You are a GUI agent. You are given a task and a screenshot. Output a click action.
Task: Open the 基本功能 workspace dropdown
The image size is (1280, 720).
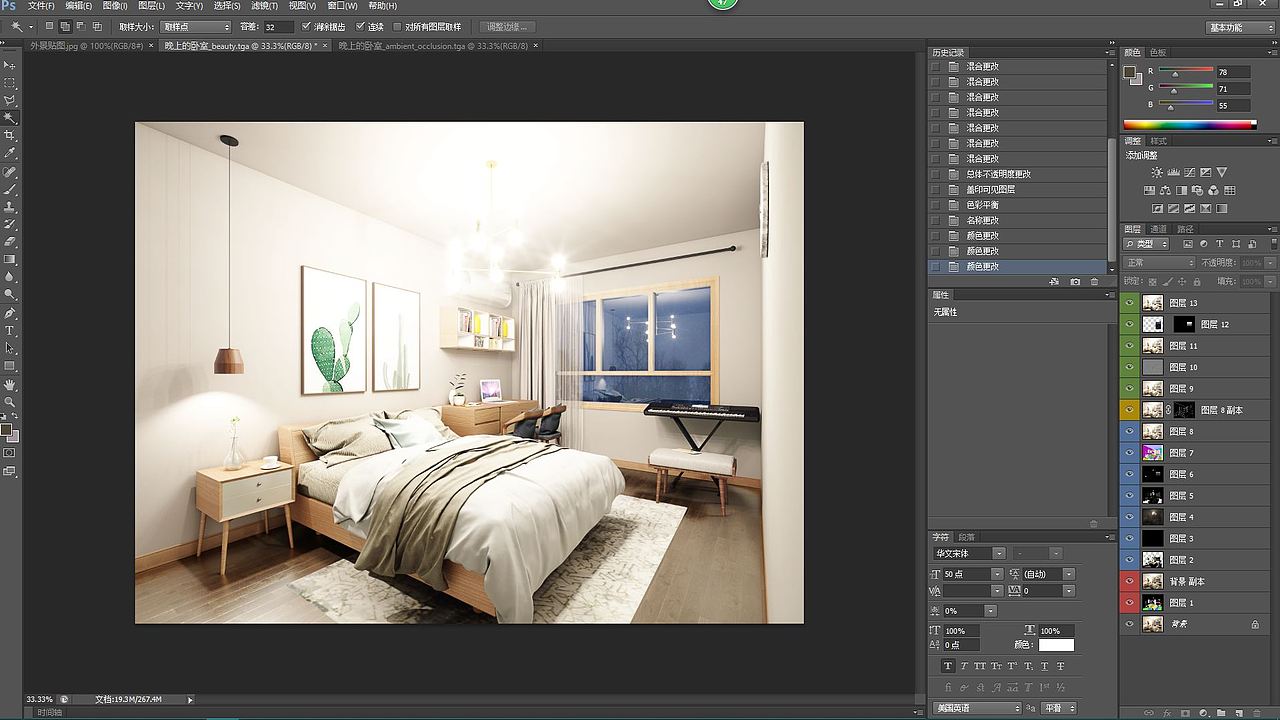pyautogui.click(x=1240, y=27)
